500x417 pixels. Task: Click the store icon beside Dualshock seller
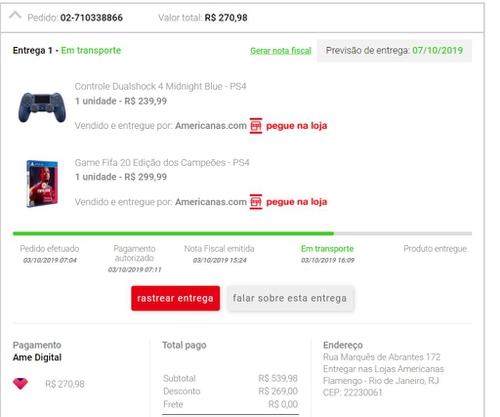(x=256, y=126)
